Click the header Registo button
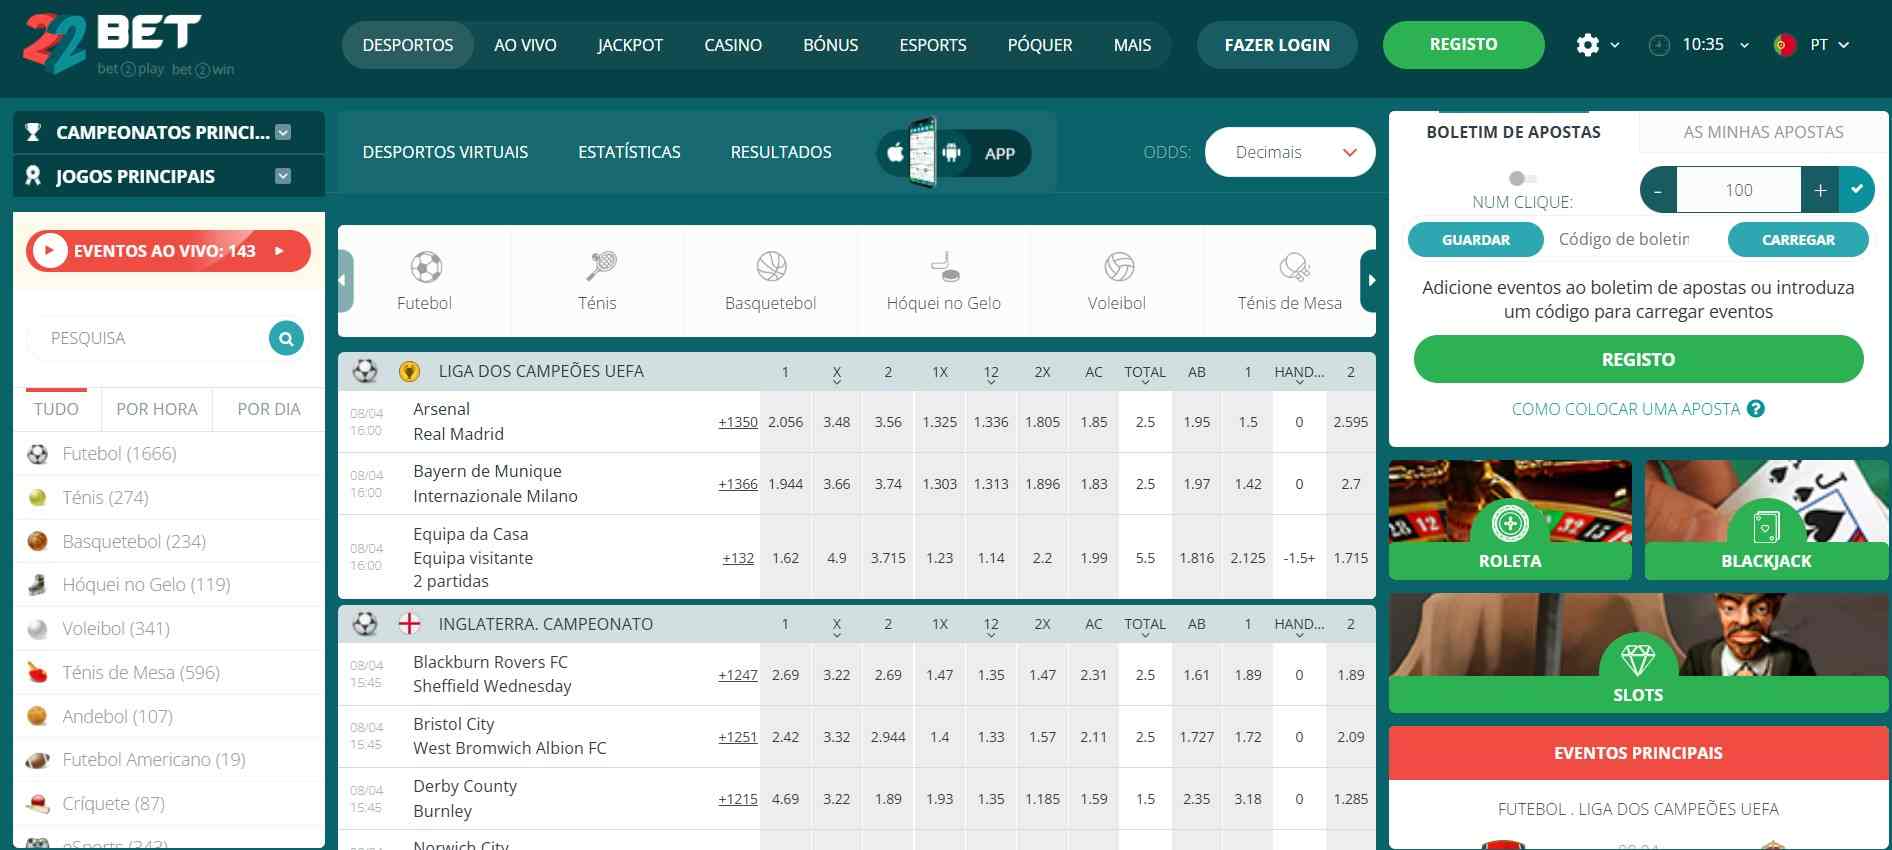Viewport: 1892px width, 850px height. [x=1463, y=45]
